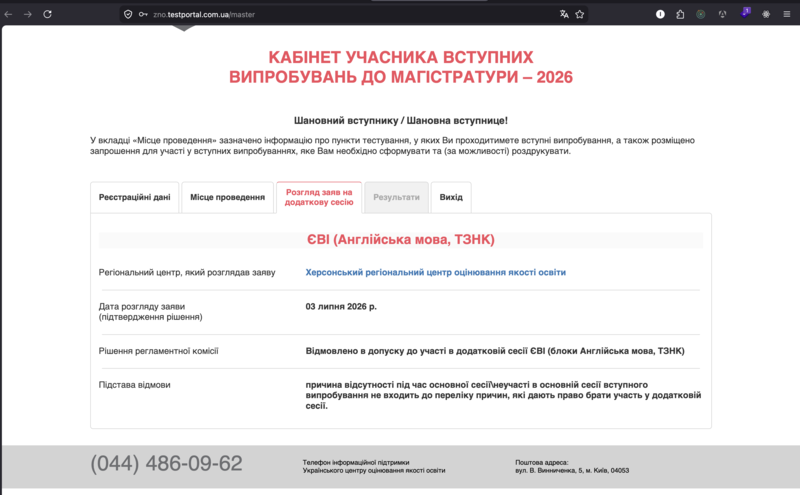Image resolution: width=800 pixels, height=495 pixels.
Task: Select Розгляд заяв на додаткову сесію tab
Action: point(319,197)
